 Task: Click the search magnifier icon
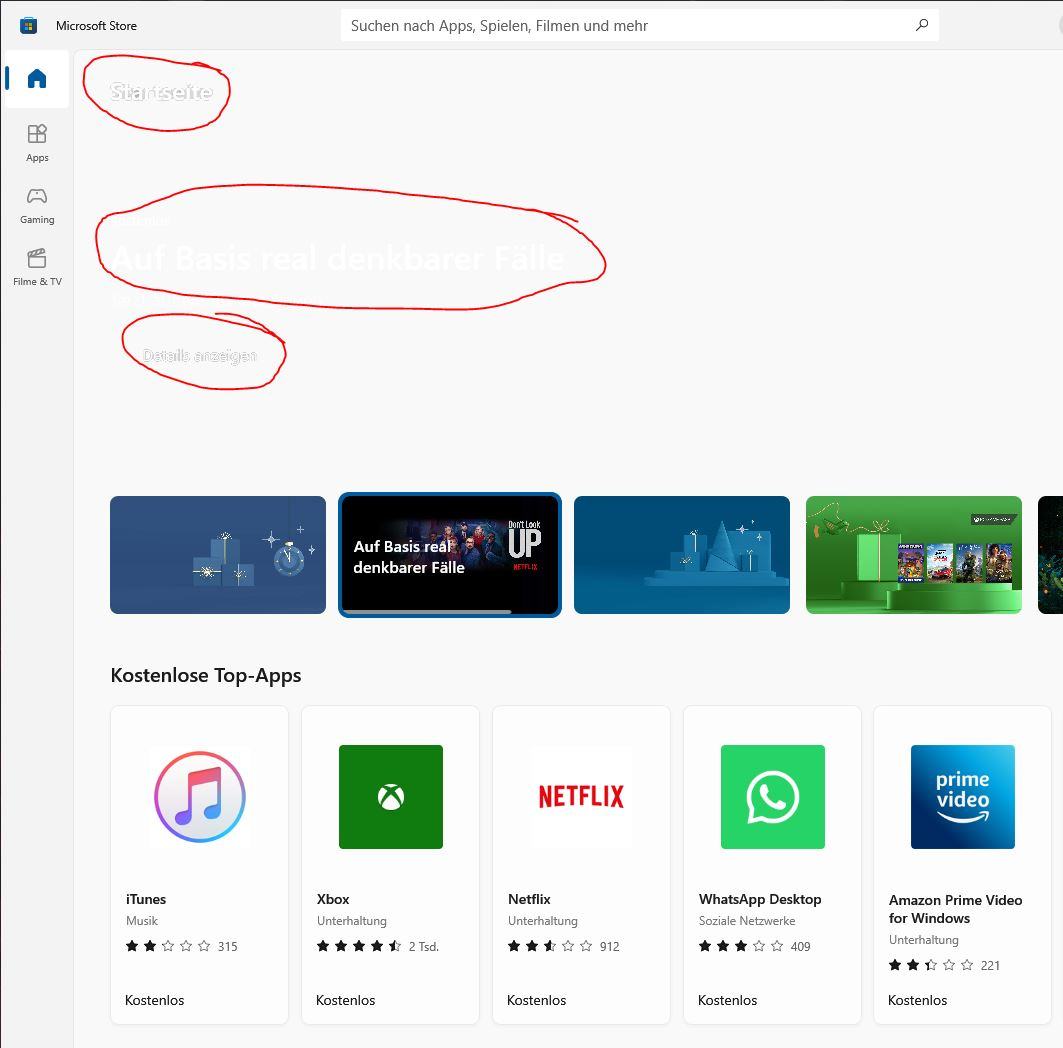pyautogui.click(x=921, y=25)
